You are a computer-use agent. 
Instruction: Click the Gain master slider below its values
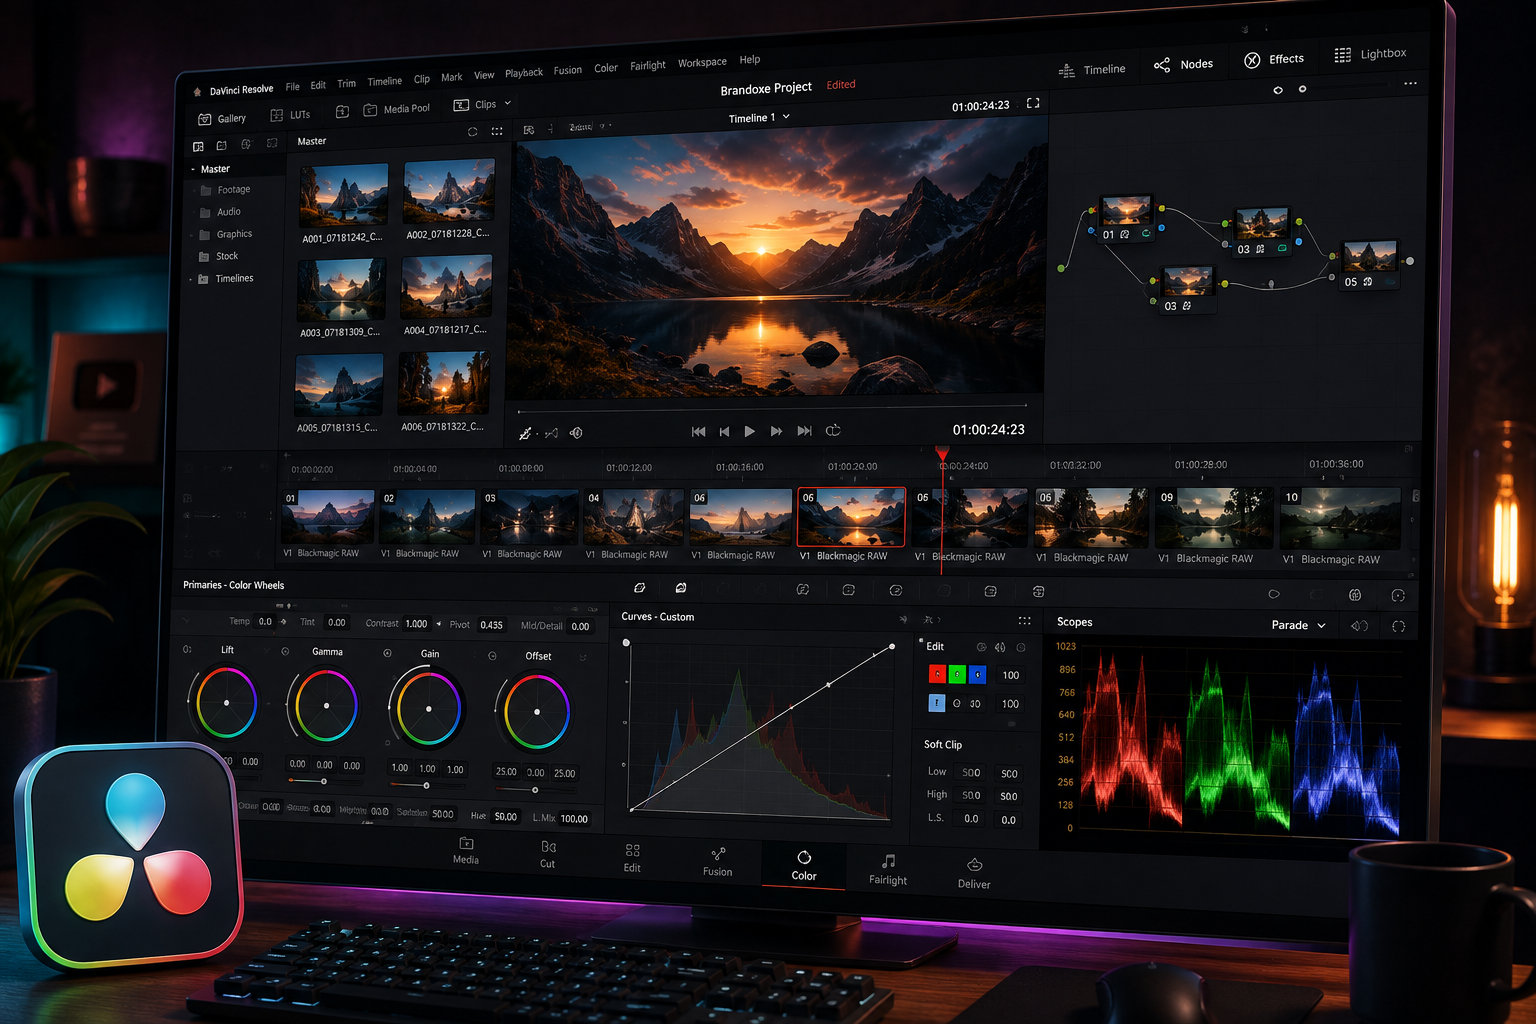(x=427, y=786)
